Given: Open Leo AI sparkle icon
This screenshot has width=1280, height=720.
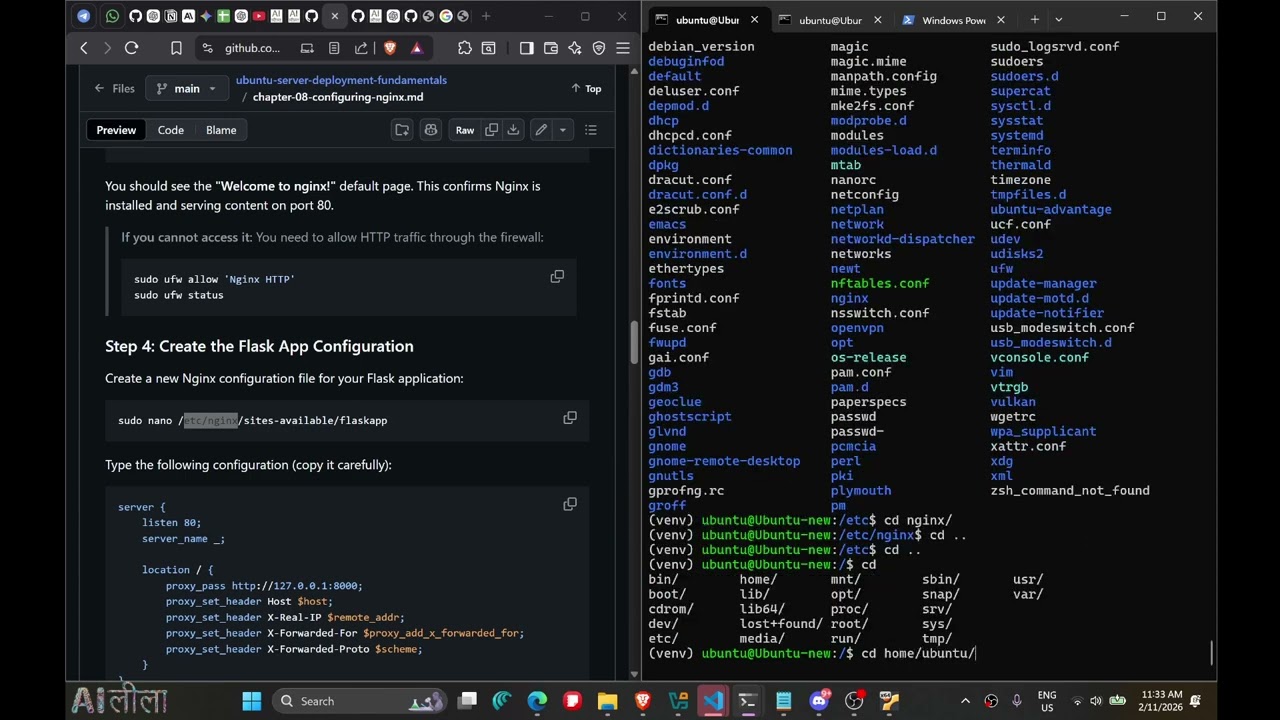Looking at the screenshot, I should click(575, 48).
